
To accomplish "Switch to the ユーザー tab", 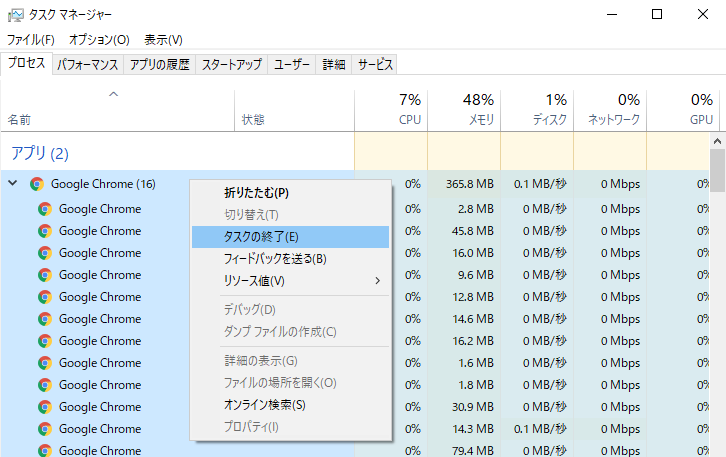I will coord(292,64).
